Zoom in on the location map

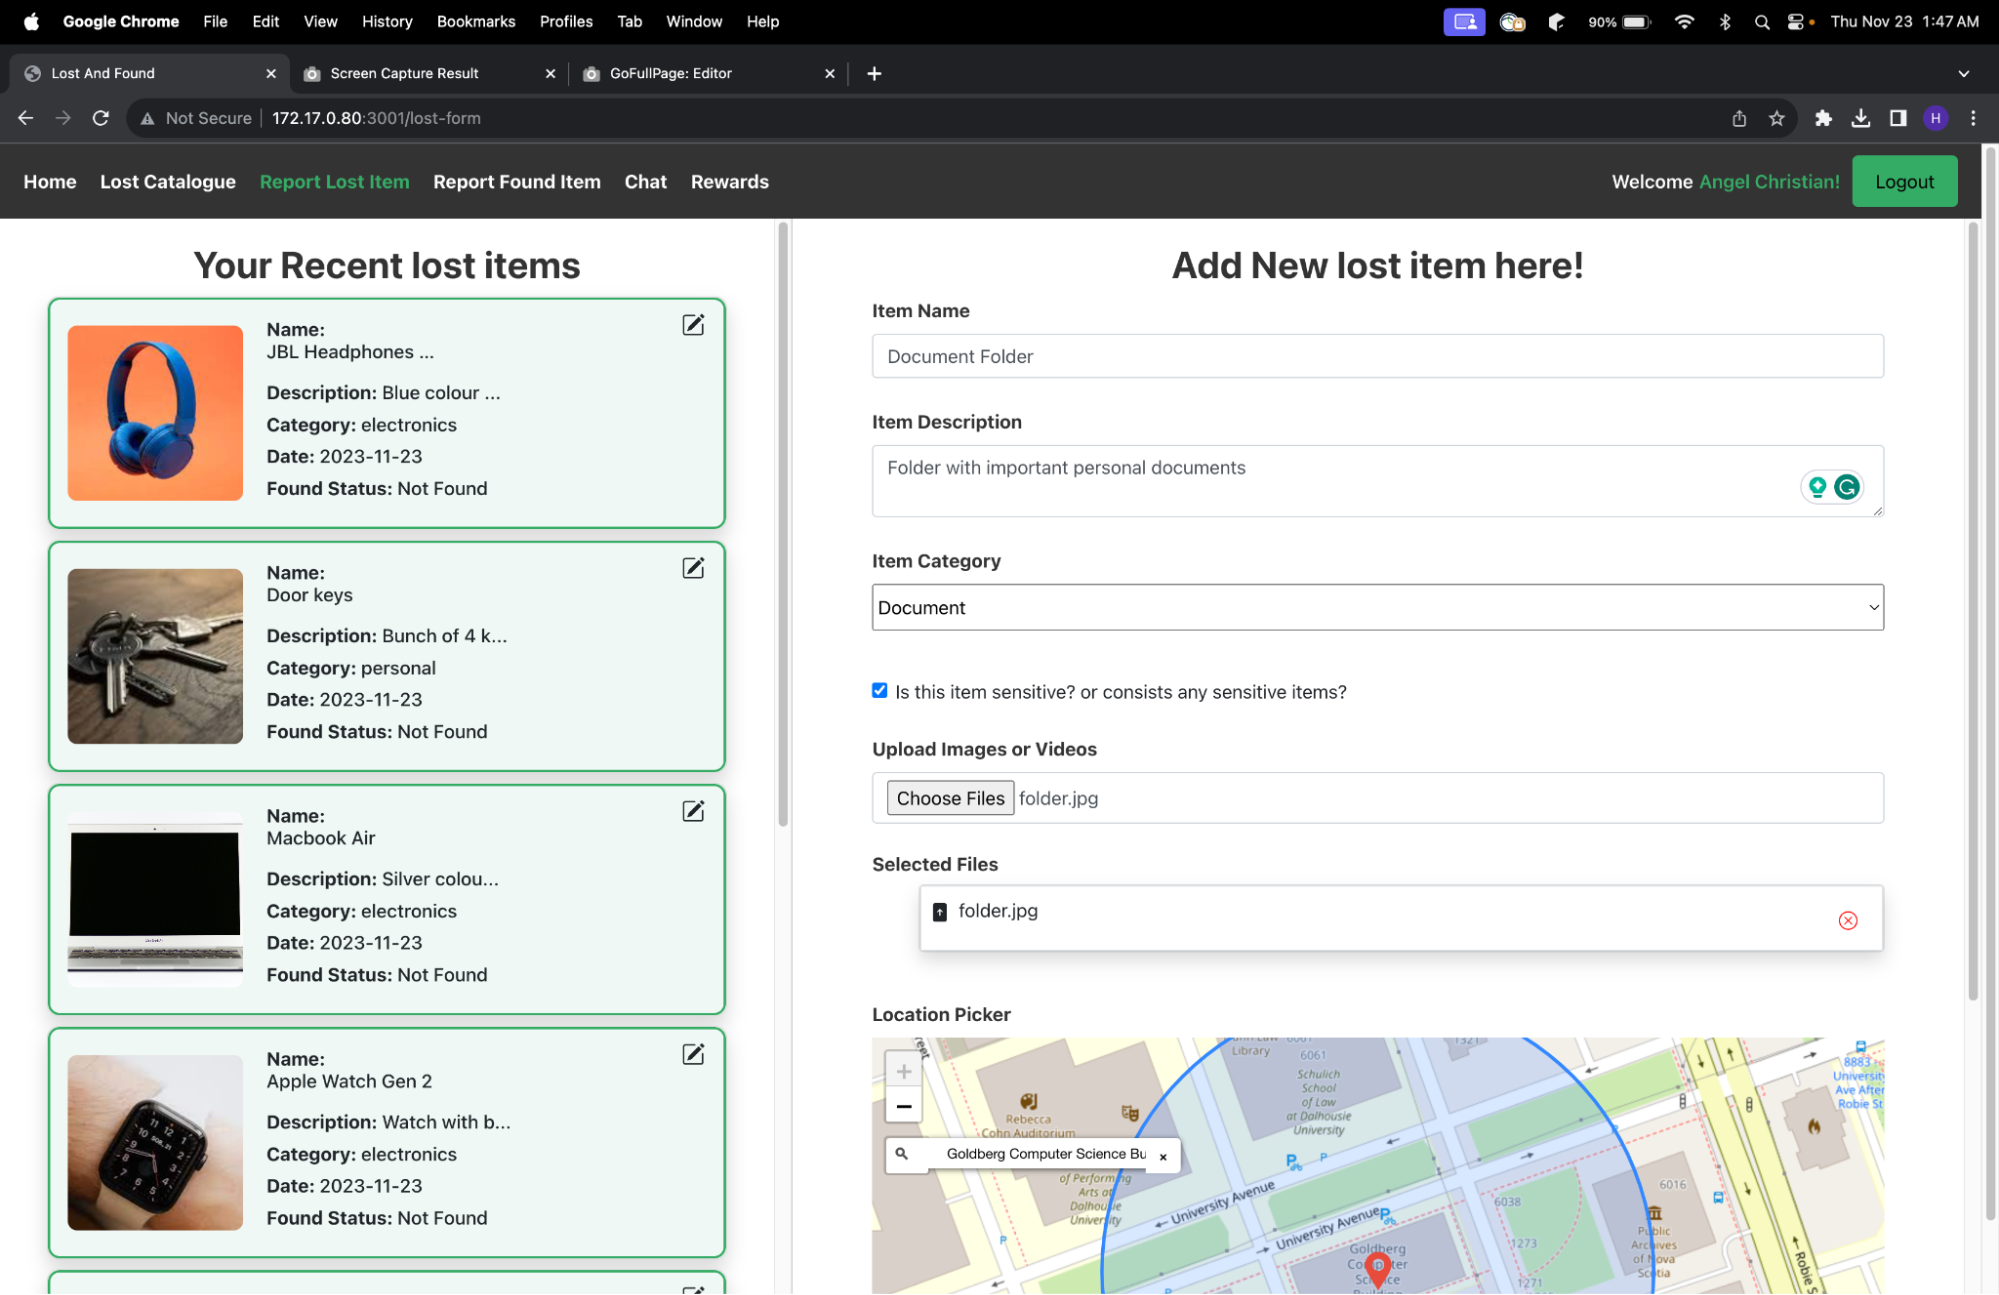coord(903,1071)
